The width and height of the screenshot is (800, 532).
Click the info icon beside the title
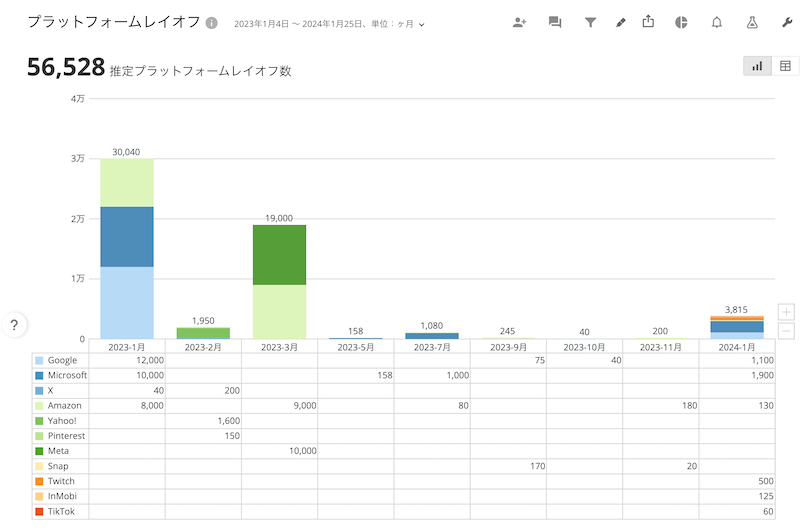[x=212, y=23]
